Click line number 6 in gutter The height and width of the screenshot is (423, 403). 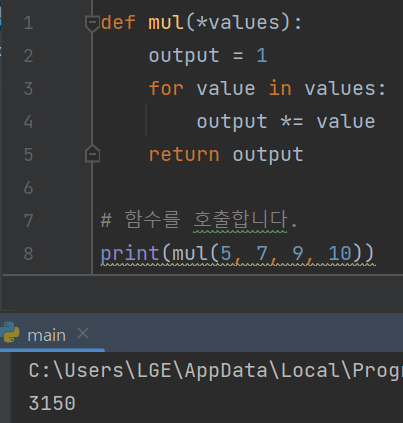coord(29,188)
